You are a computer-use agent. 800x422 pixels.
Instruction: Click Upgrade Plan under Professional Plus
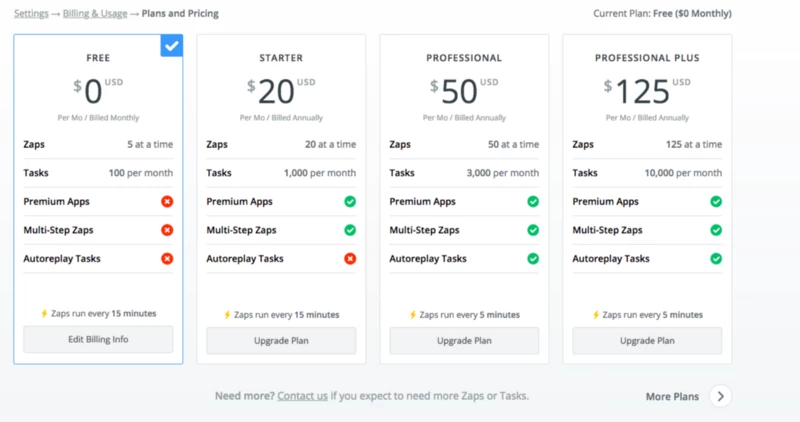(x=647, y=340)
